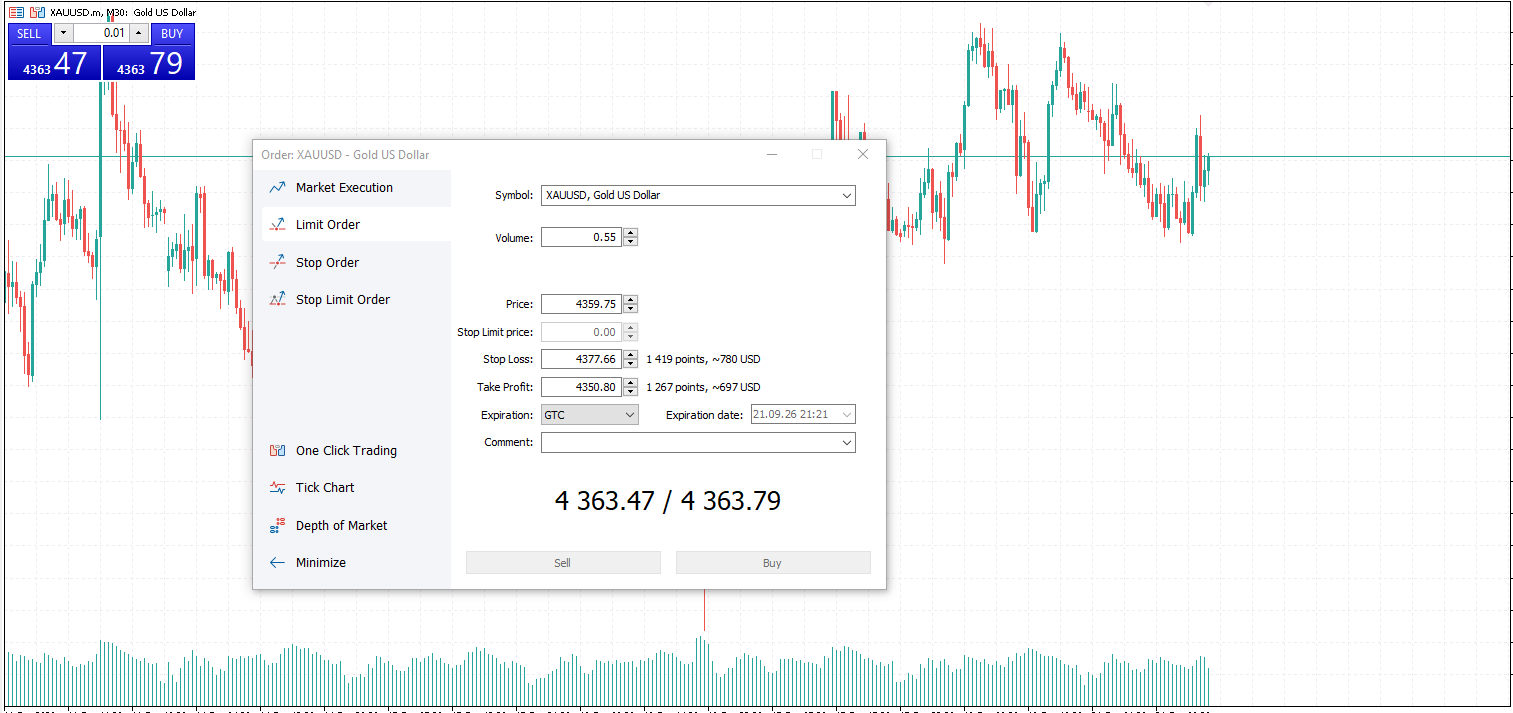Image resolution: width=1513 pixels, height=713 pixels.
Task: Open the Tick Chart view
Action: pyautogui.click(x=325, y=488)
